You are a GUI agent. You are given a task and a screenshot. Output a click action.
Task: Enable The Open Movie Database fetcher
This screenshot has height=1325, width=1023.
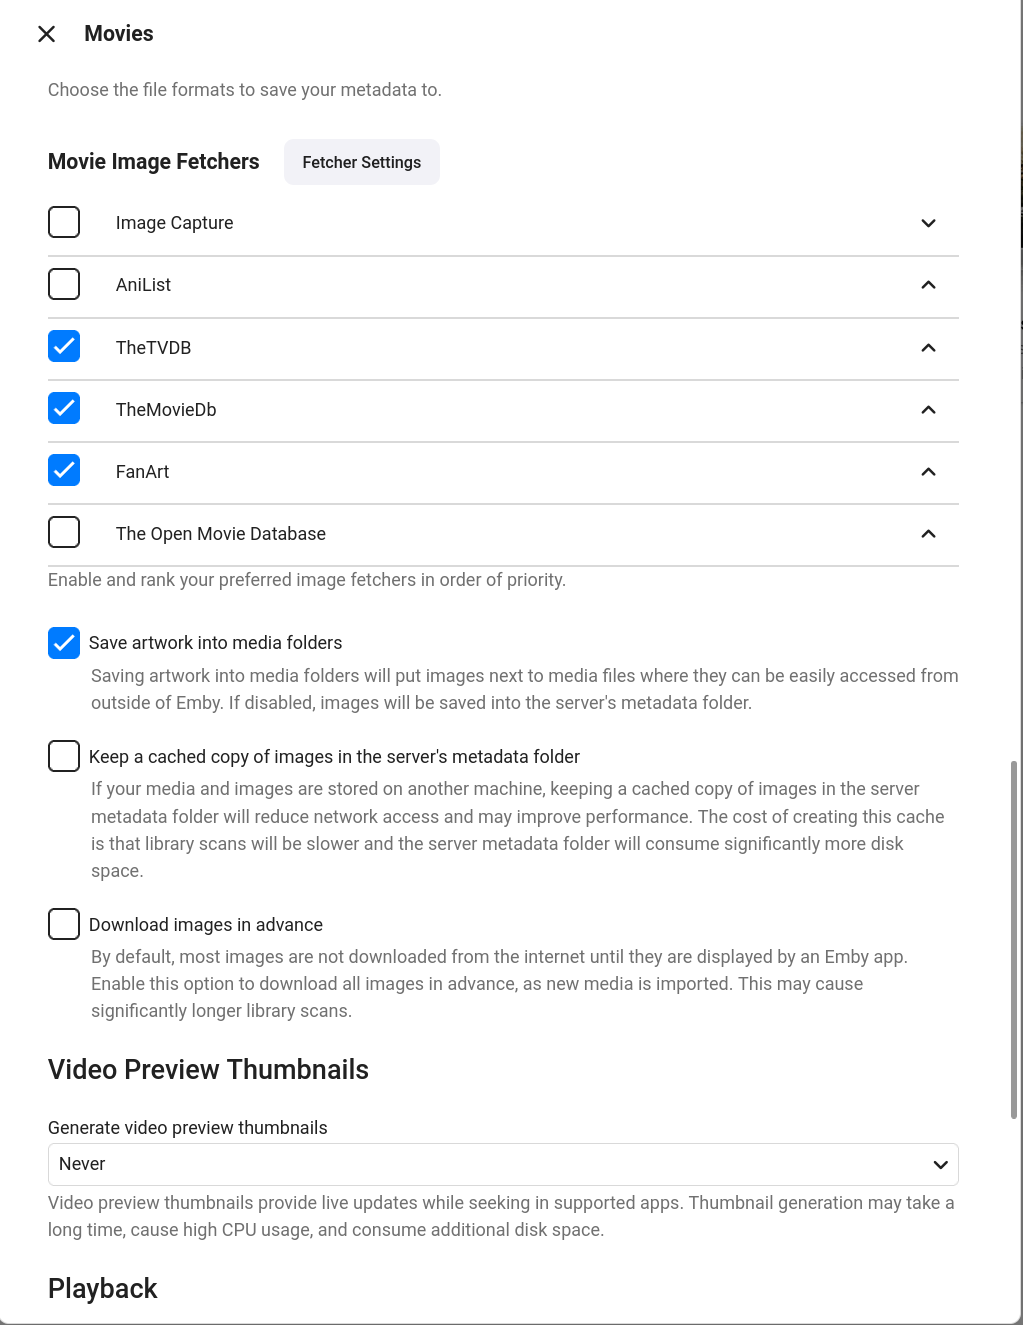(x=63, y=532)
